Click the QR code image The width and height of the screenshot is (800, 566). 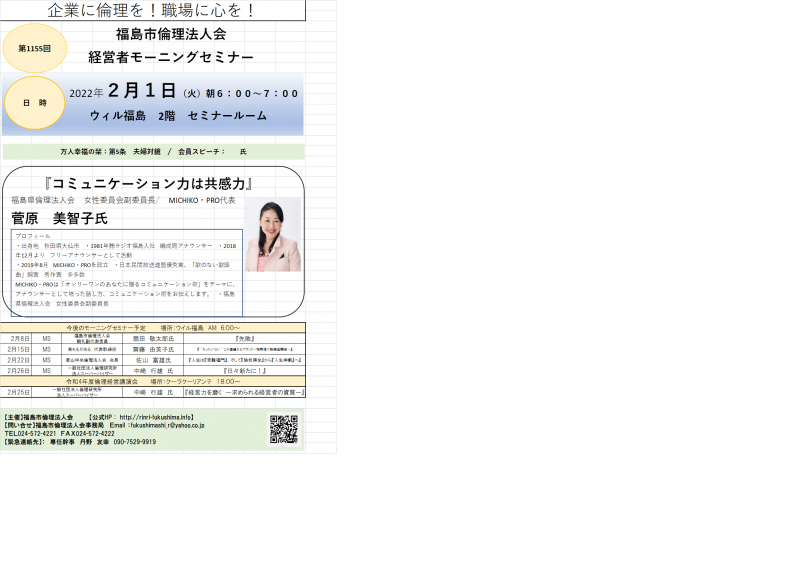283,429
